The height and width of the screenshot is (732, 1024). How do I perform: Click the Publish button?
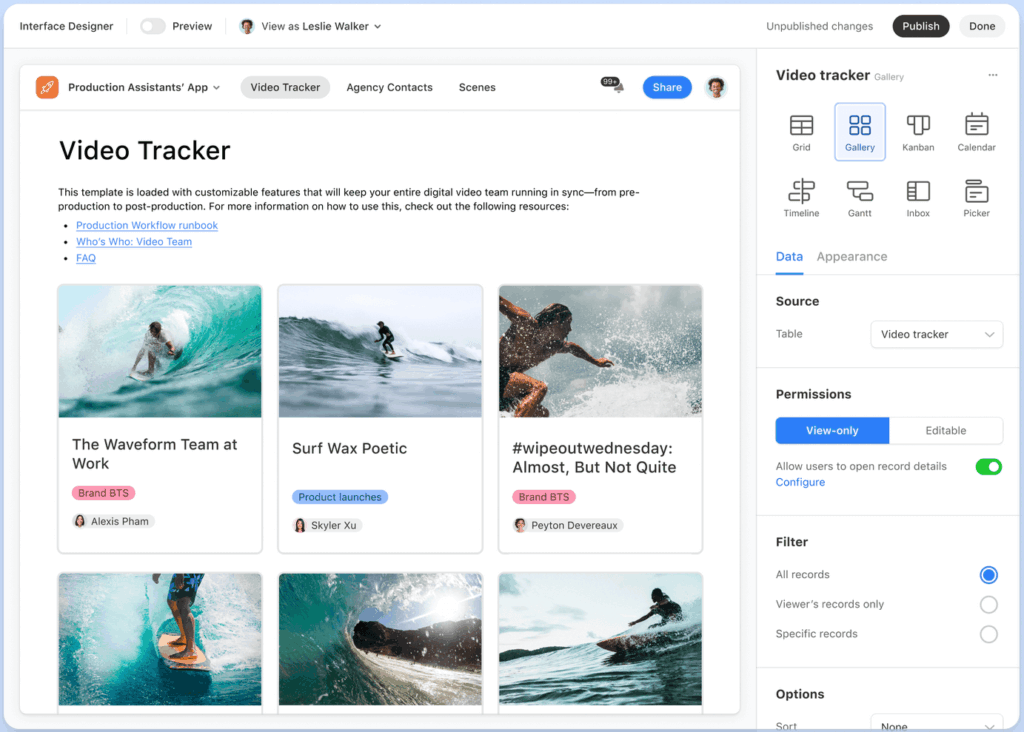tap(920, 26)
